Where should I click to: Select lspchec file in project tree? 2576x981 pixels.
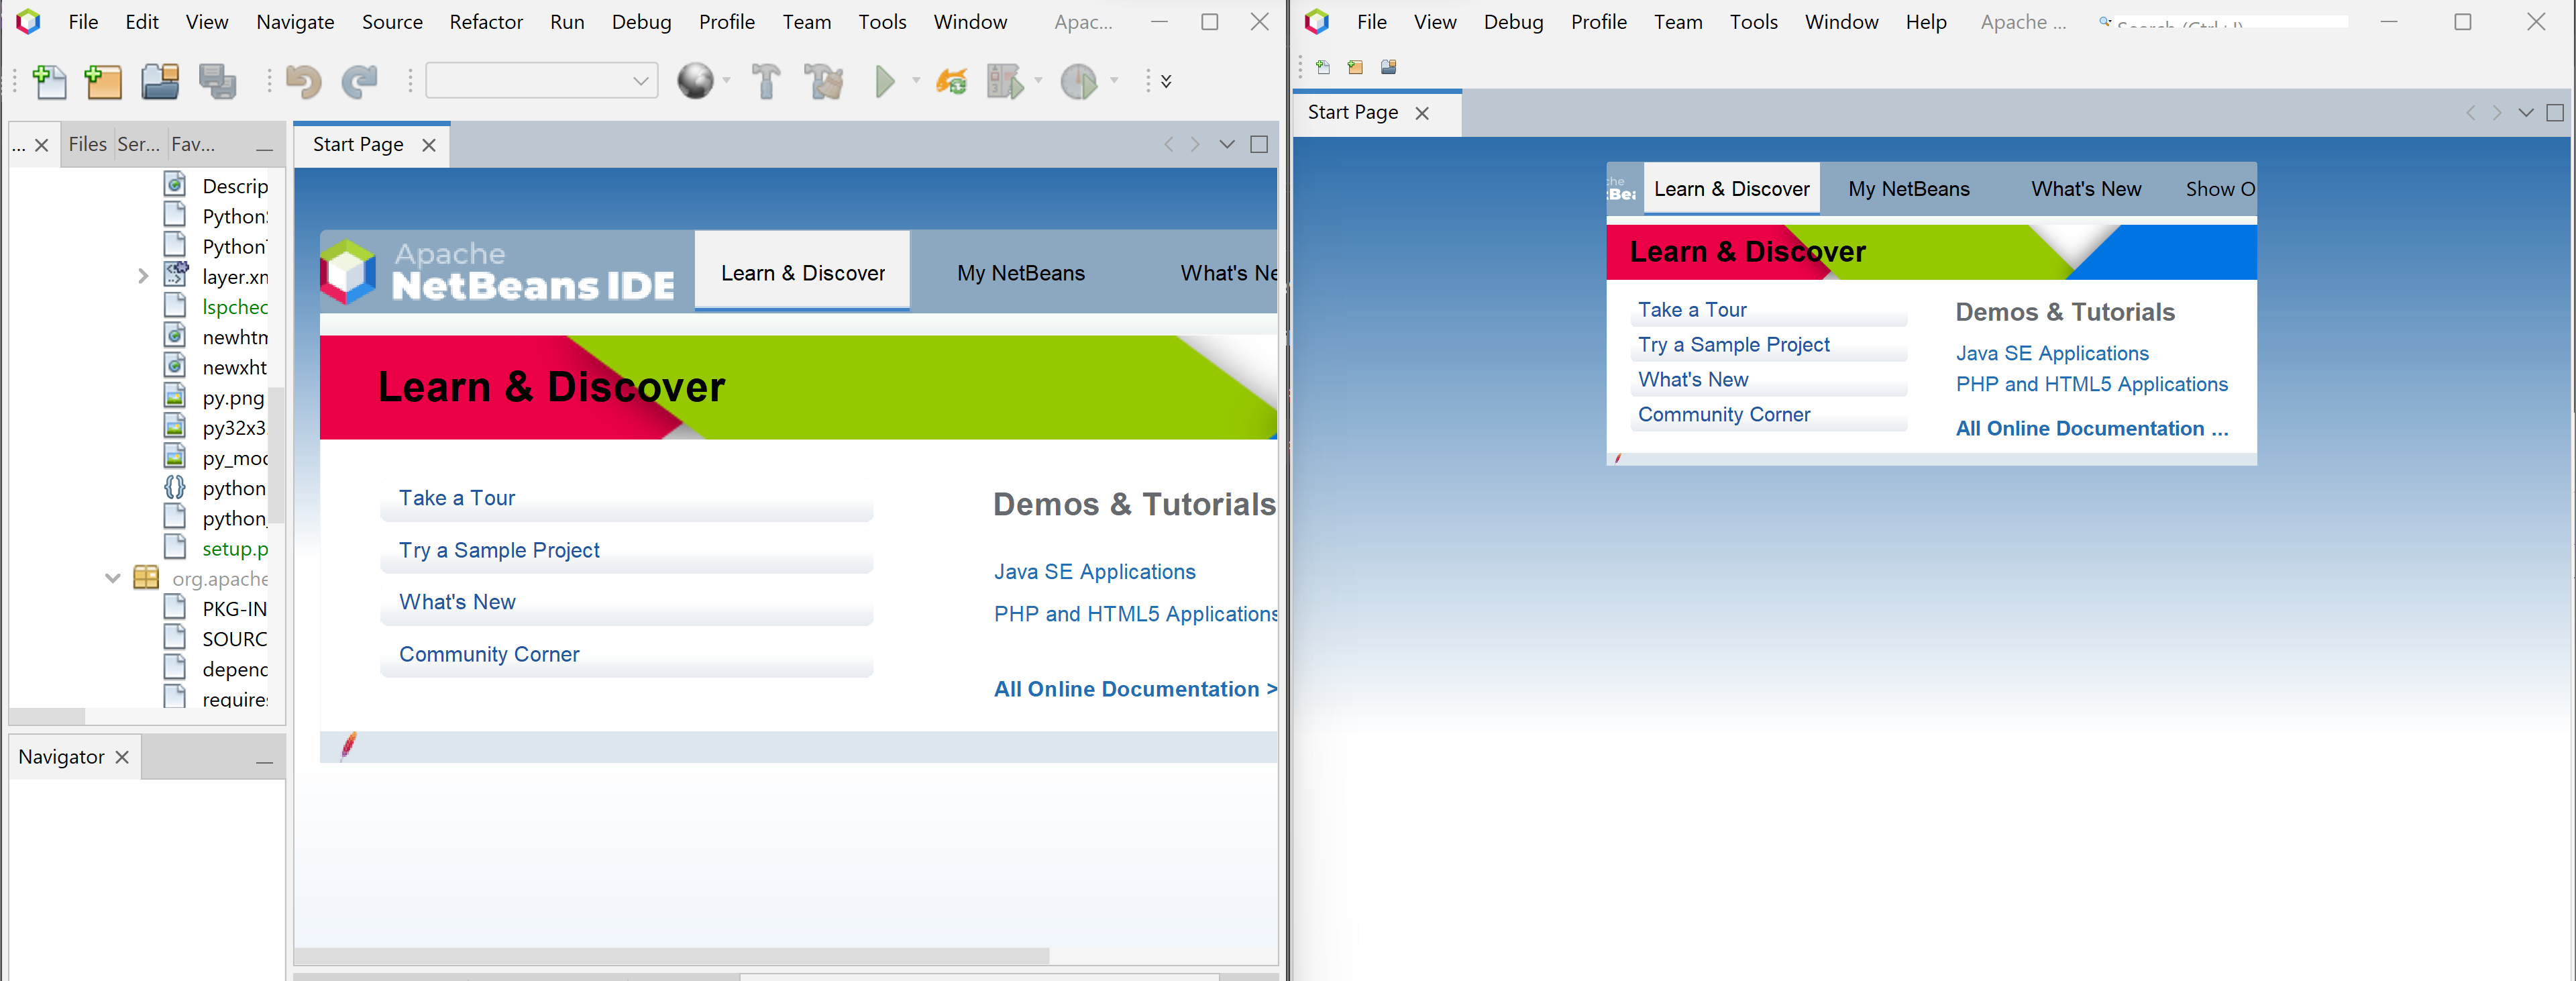click(x=235, y=306)
